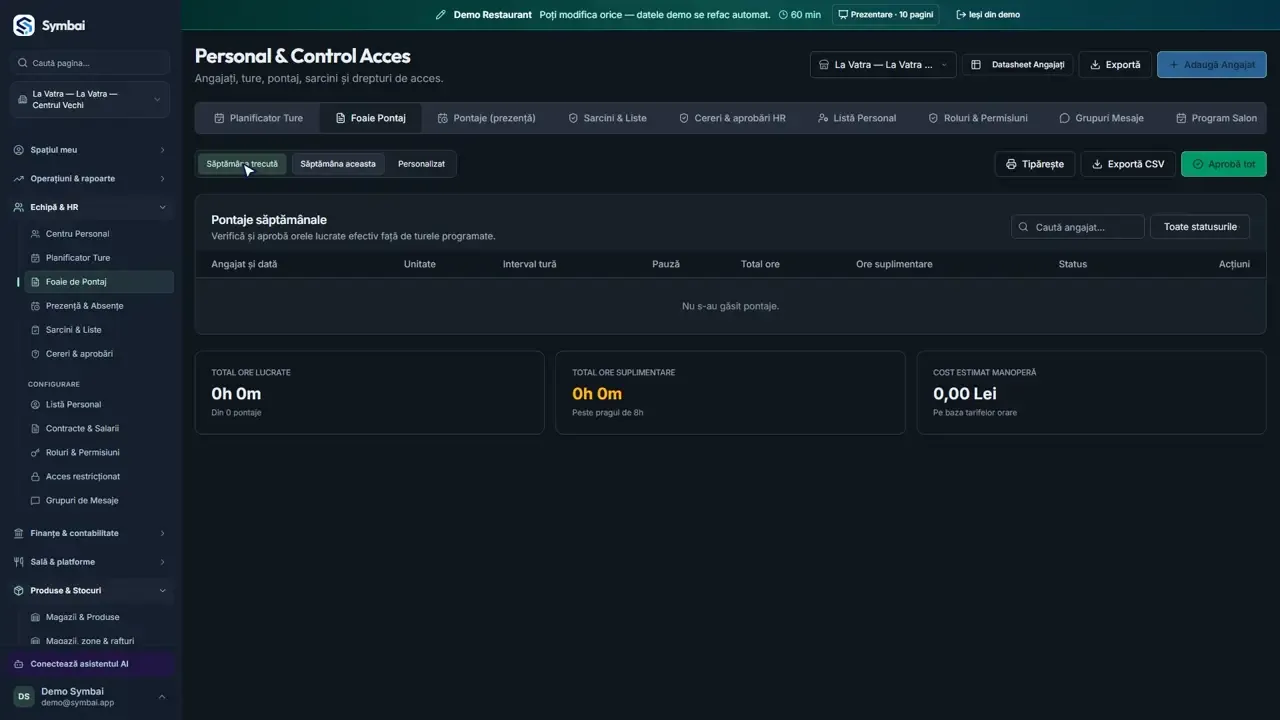
Task: Click the Caută angajat search field
Action: (x=1078, y=227)
